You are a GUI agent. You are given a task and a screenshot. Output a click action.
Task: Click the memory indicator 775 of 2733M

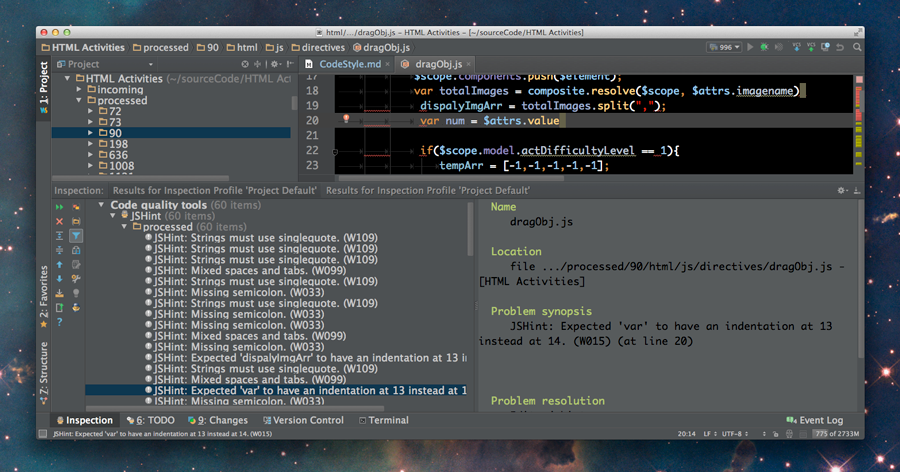836,434
